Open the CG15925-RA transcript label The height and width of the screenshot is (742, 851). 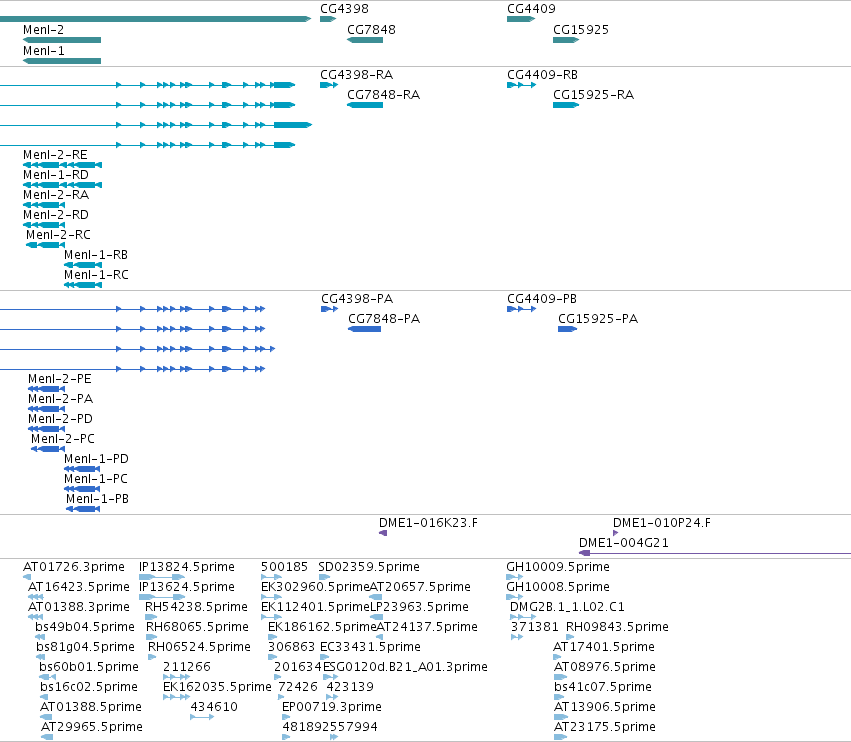point(594,94)
